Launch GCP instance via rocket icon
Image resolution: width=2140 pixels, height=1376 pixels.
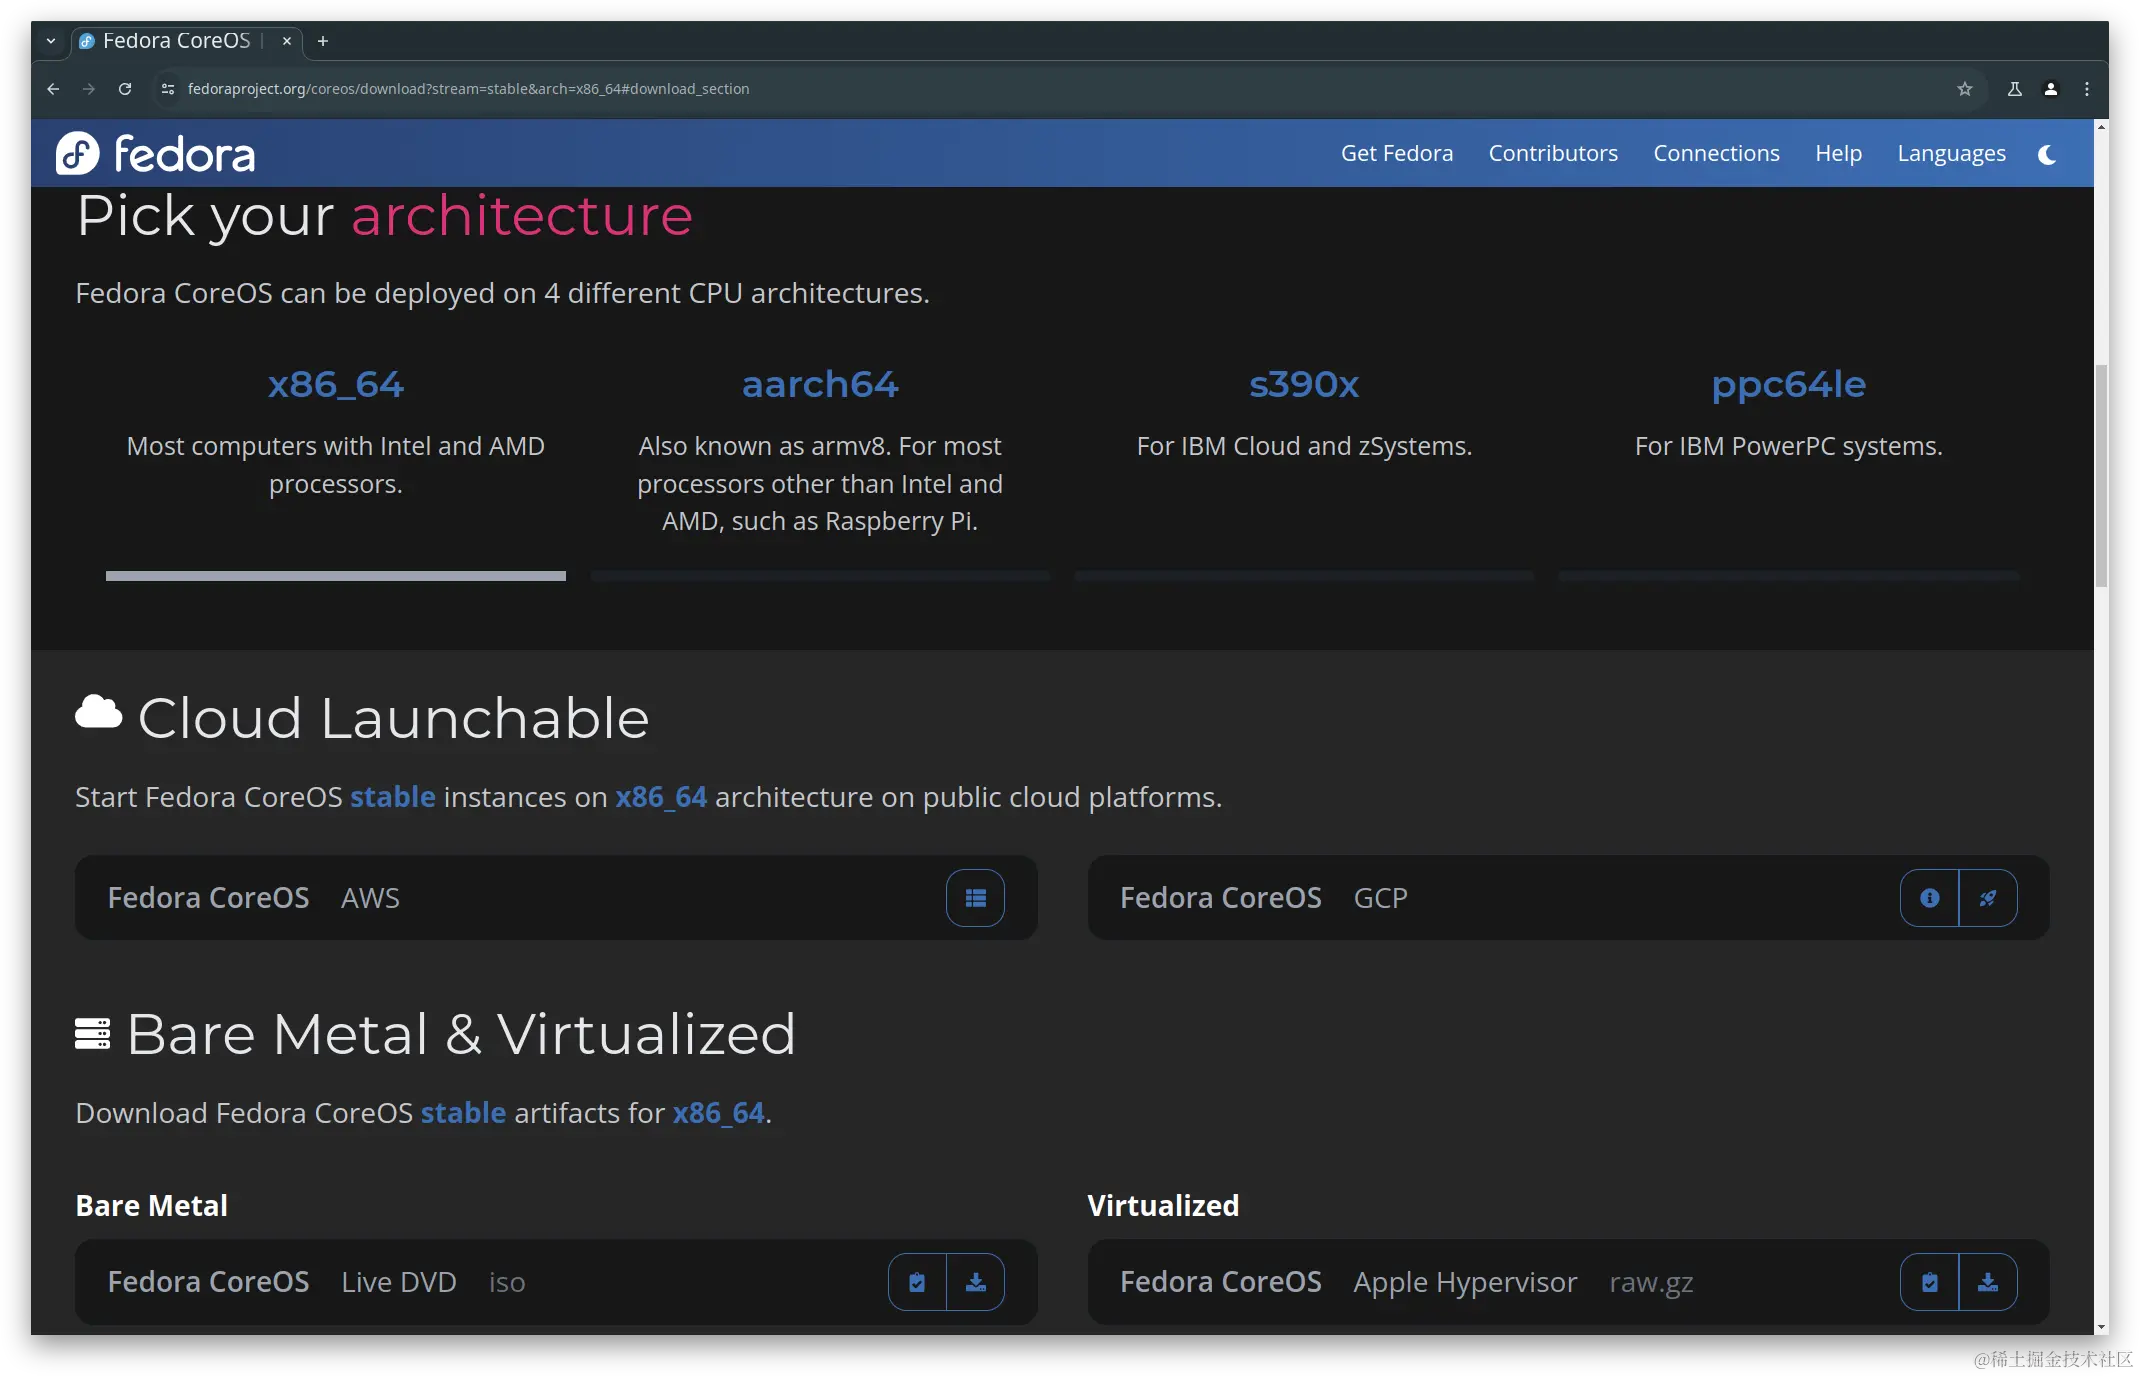(1988, 898)
